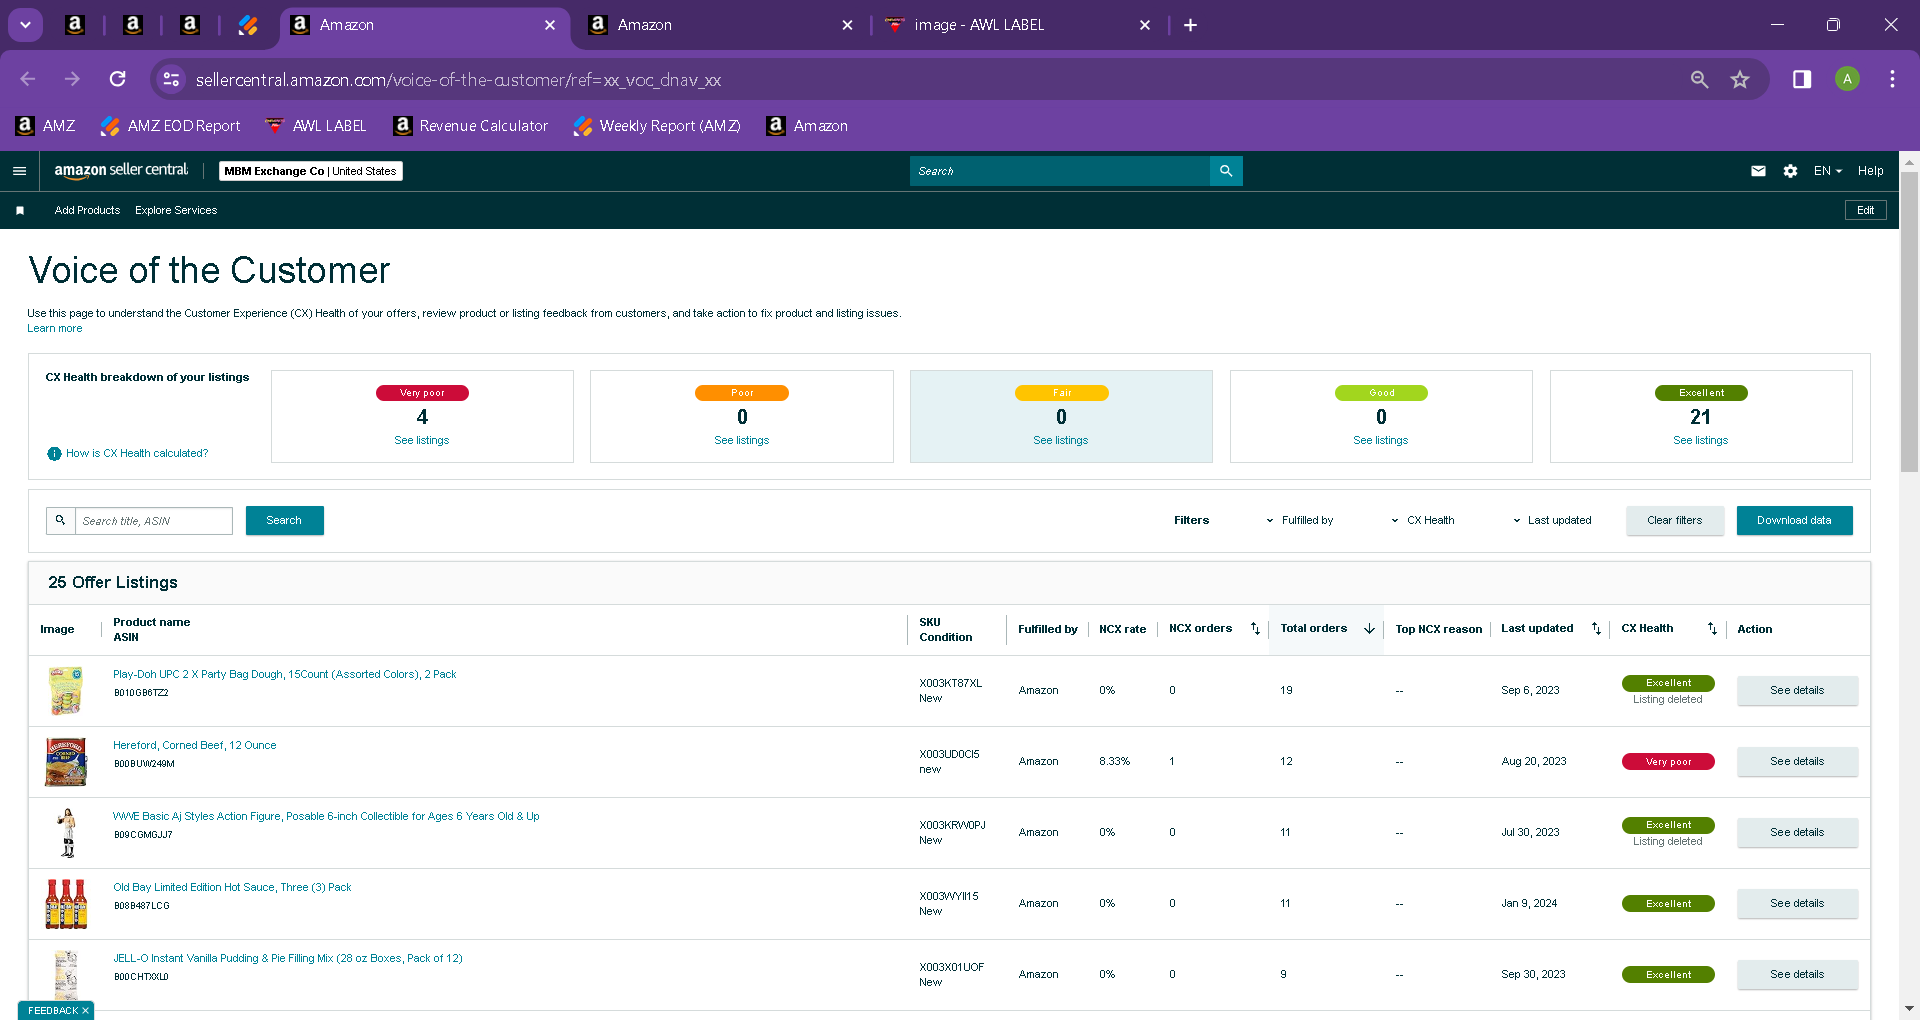Click the FEEDBACK tab button

[53, 1011]
